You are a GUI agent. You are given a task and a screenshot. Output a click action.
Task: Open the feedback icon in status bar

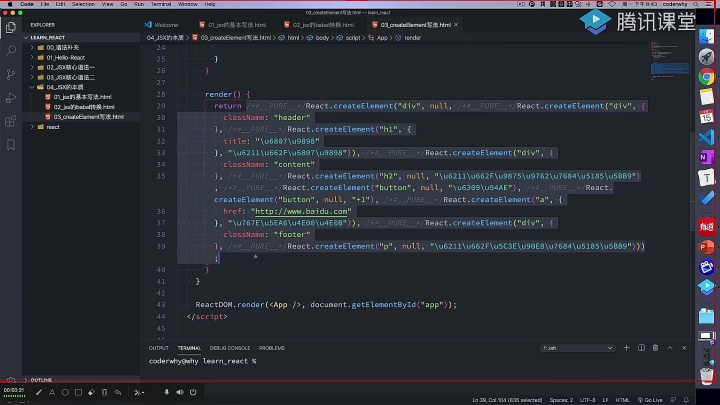(x=673, y=400)
